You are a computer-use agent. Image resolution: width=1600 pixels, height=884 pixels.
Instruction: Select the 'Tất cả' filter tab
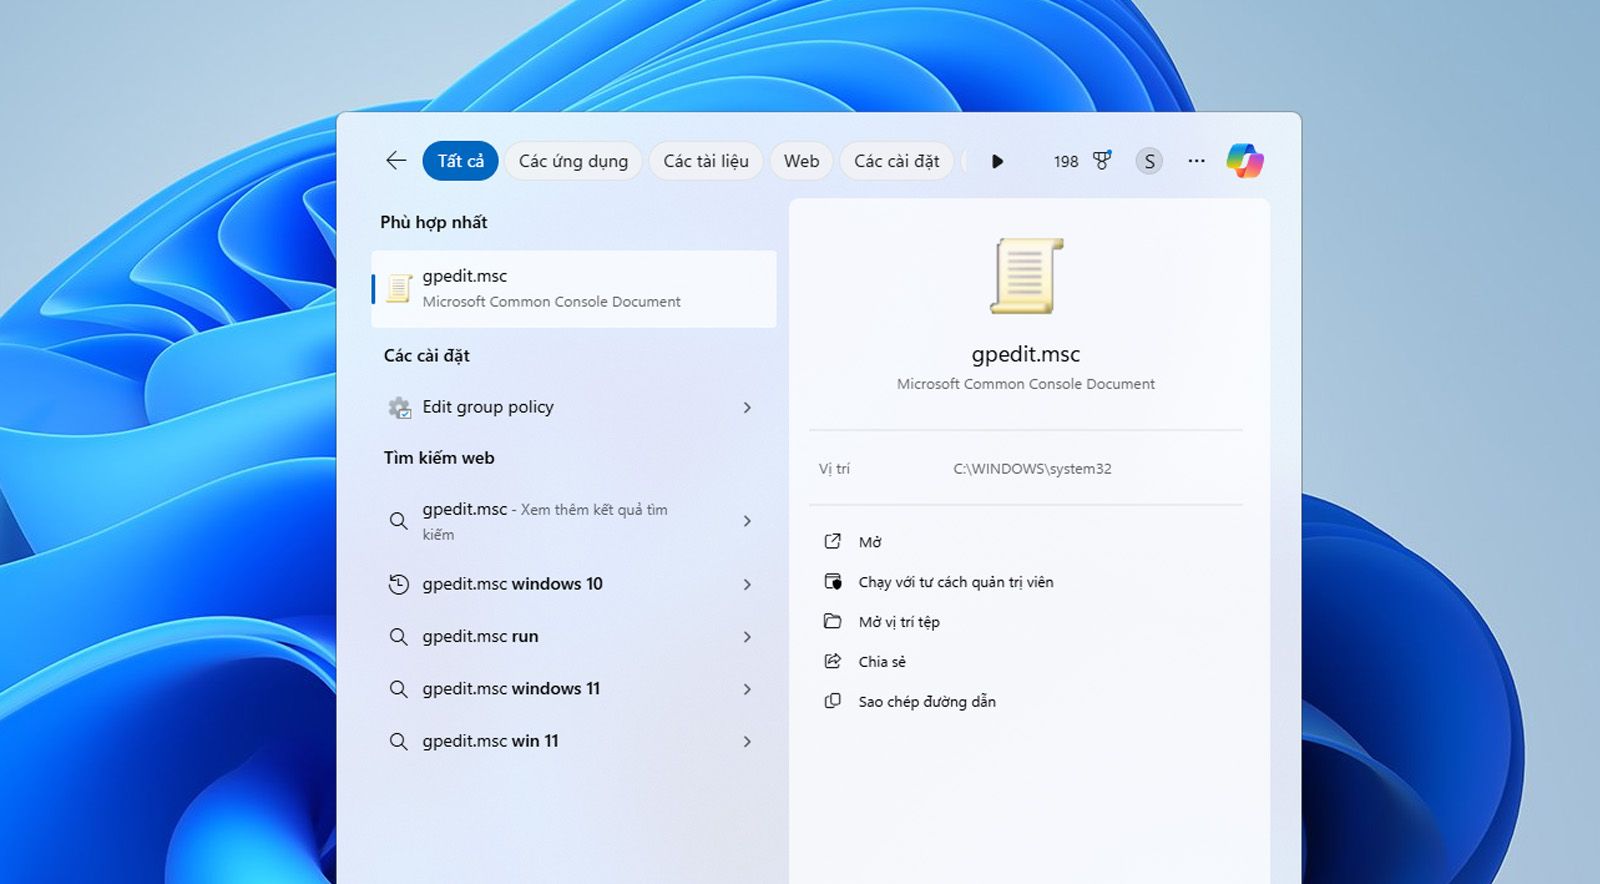tap(460, 161)
